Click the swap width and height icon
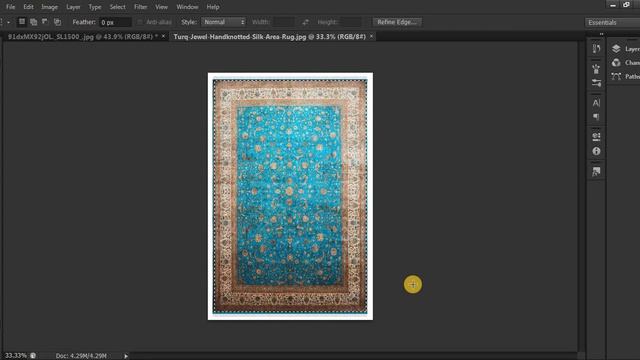Screen dimensions: 640x360 (x=305, y=22)
